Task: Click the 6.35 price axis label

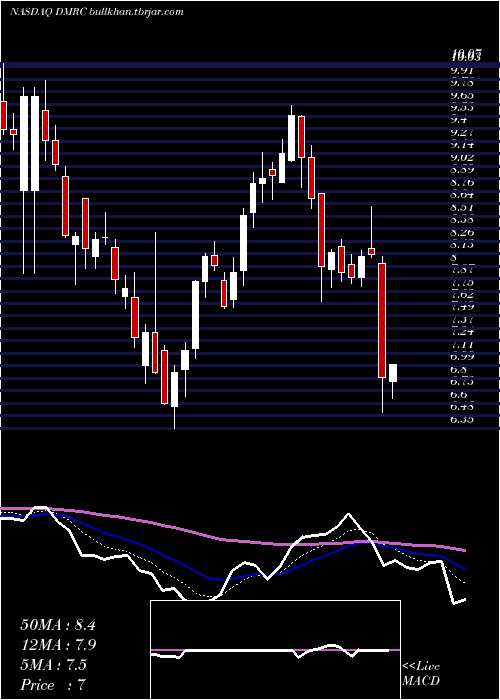Action: (462, 420)
